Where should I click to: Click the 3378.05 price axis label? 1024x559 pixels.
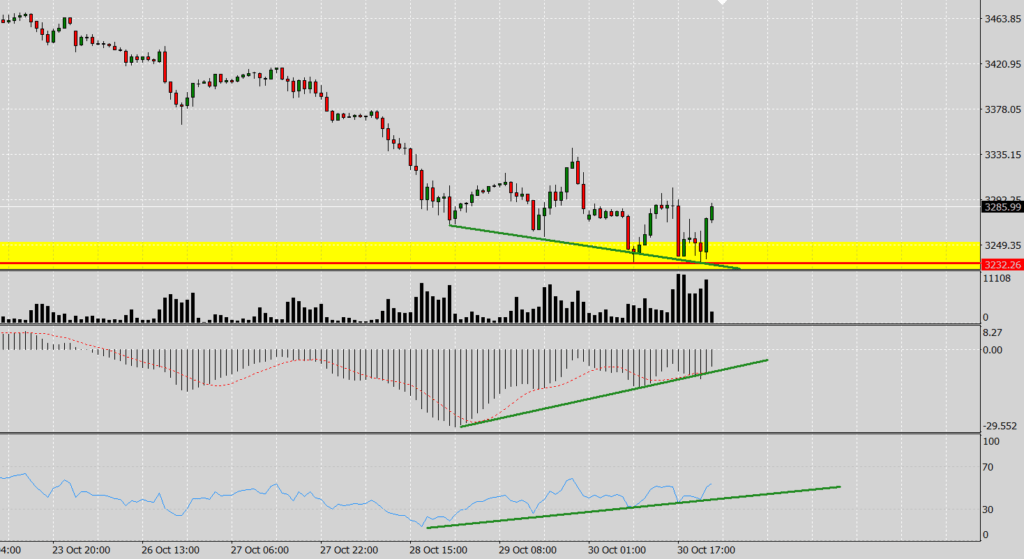[x=1001, y=110]
